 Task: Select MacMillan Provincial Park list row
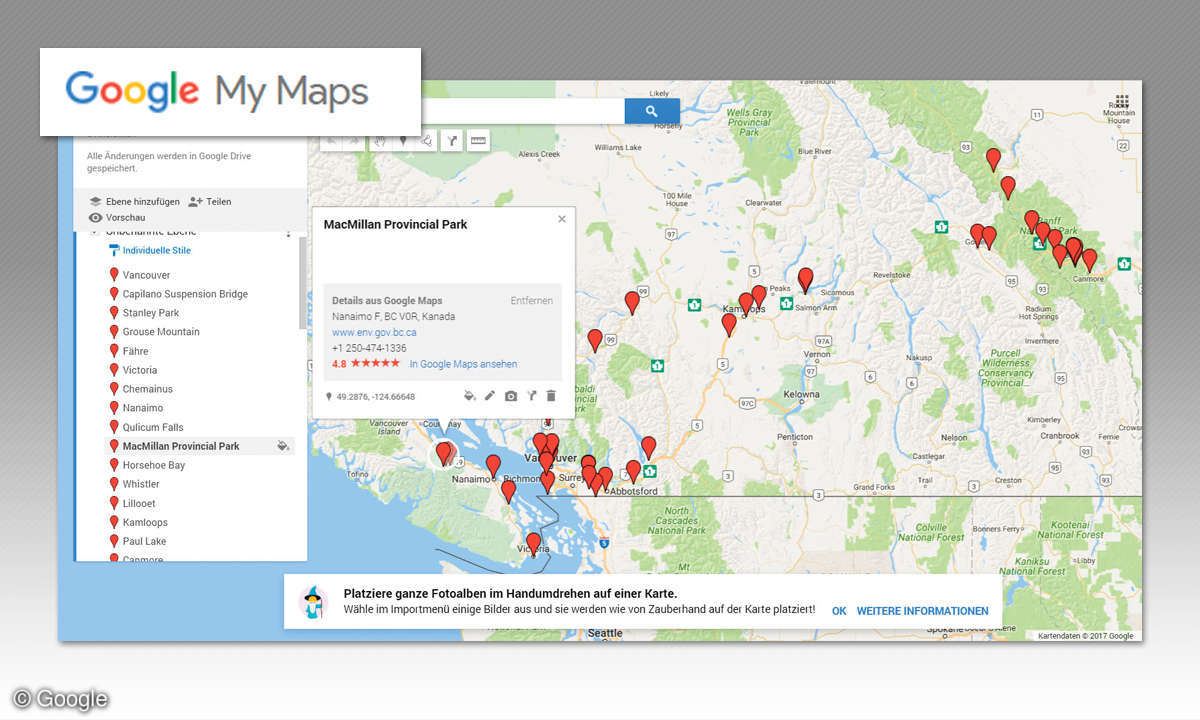click(200, 446)
